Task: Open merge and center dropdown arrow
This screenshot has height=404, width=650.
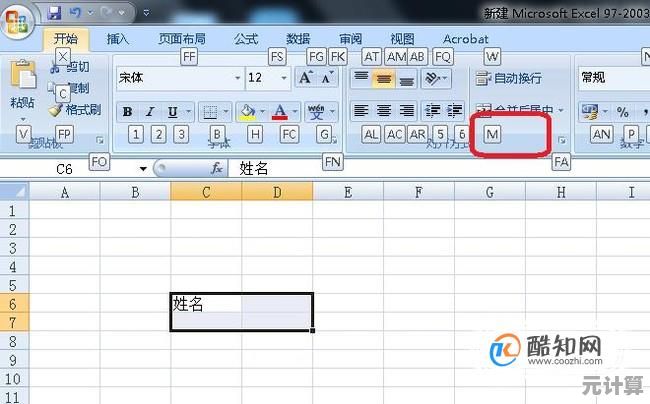Action: (561, 110)
